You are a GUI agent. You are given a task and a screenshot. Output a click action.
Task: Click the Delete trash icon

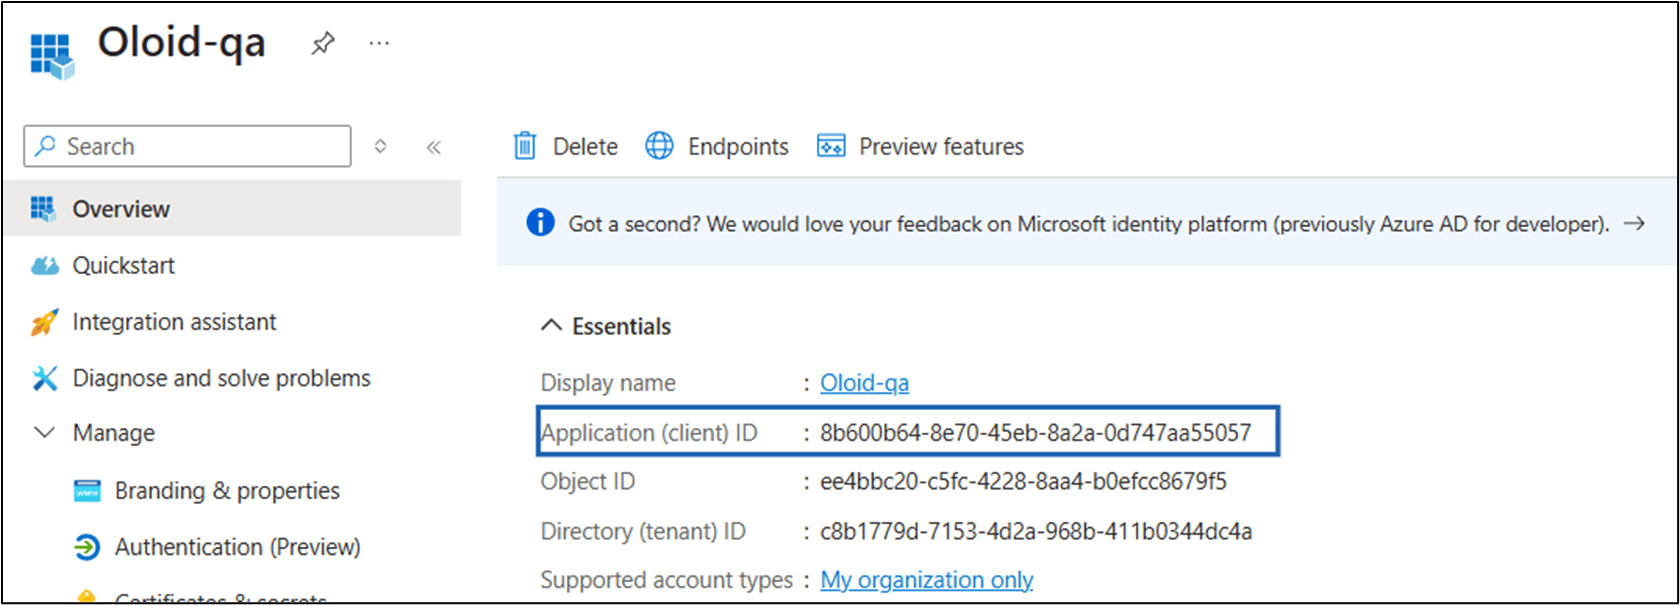coord(525,146)
